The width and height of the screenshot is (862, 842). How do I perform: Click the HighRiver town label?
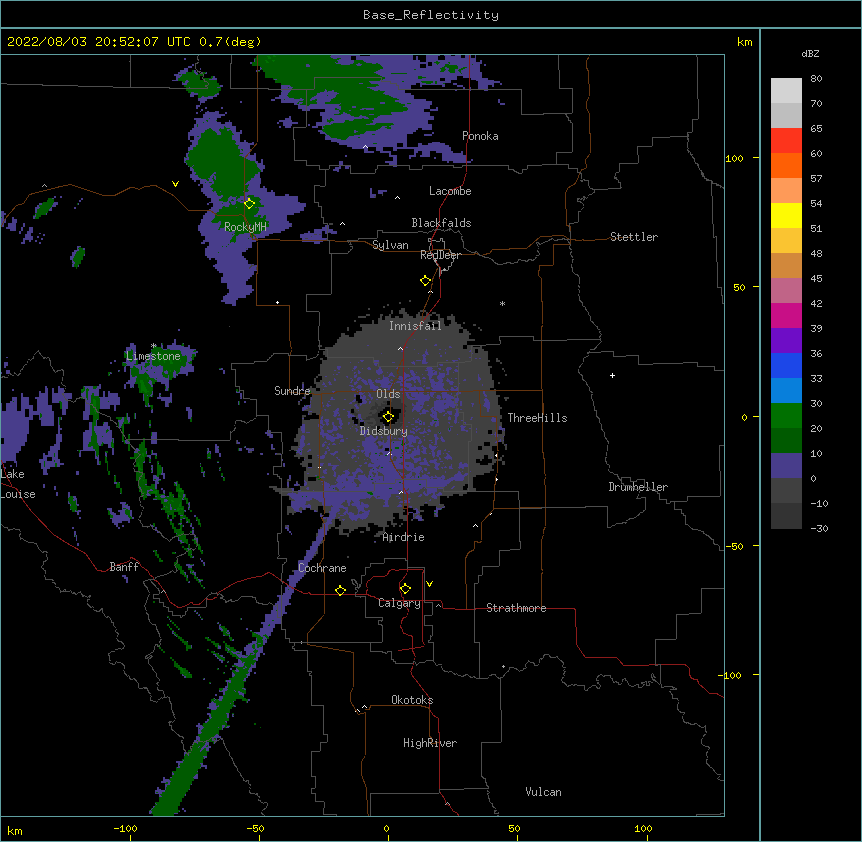pos(430,743)
